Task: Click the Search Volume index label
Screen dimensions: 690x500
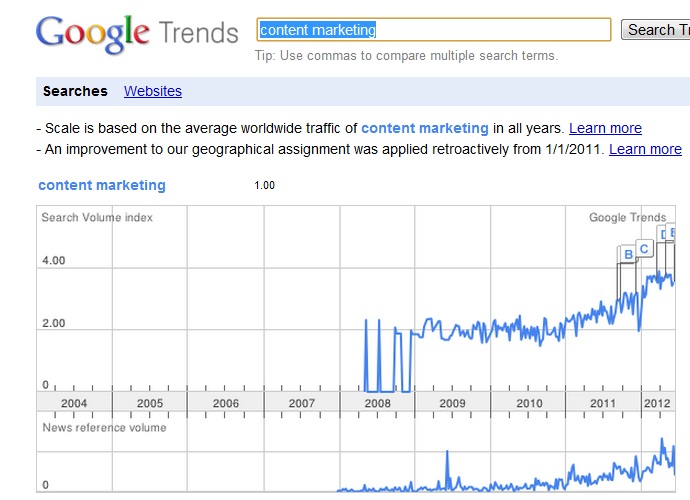Action: pos(97,217)
